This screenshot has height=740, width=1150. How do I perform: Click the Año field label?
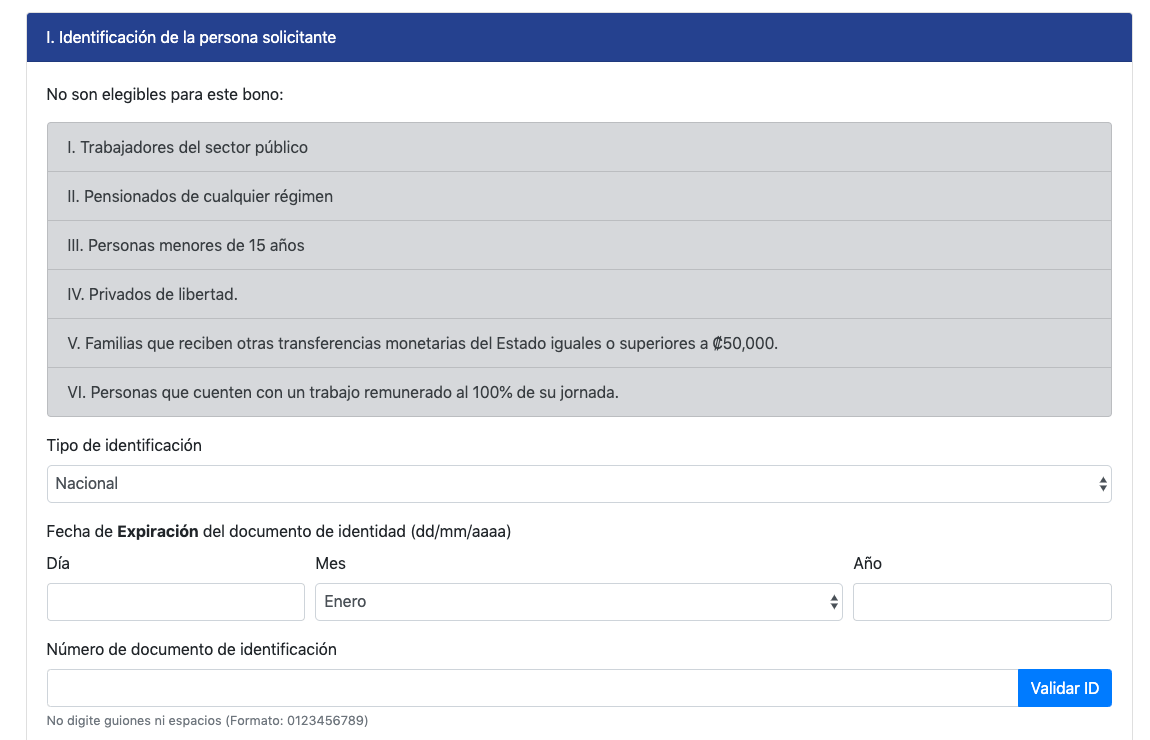pos(867,564)
